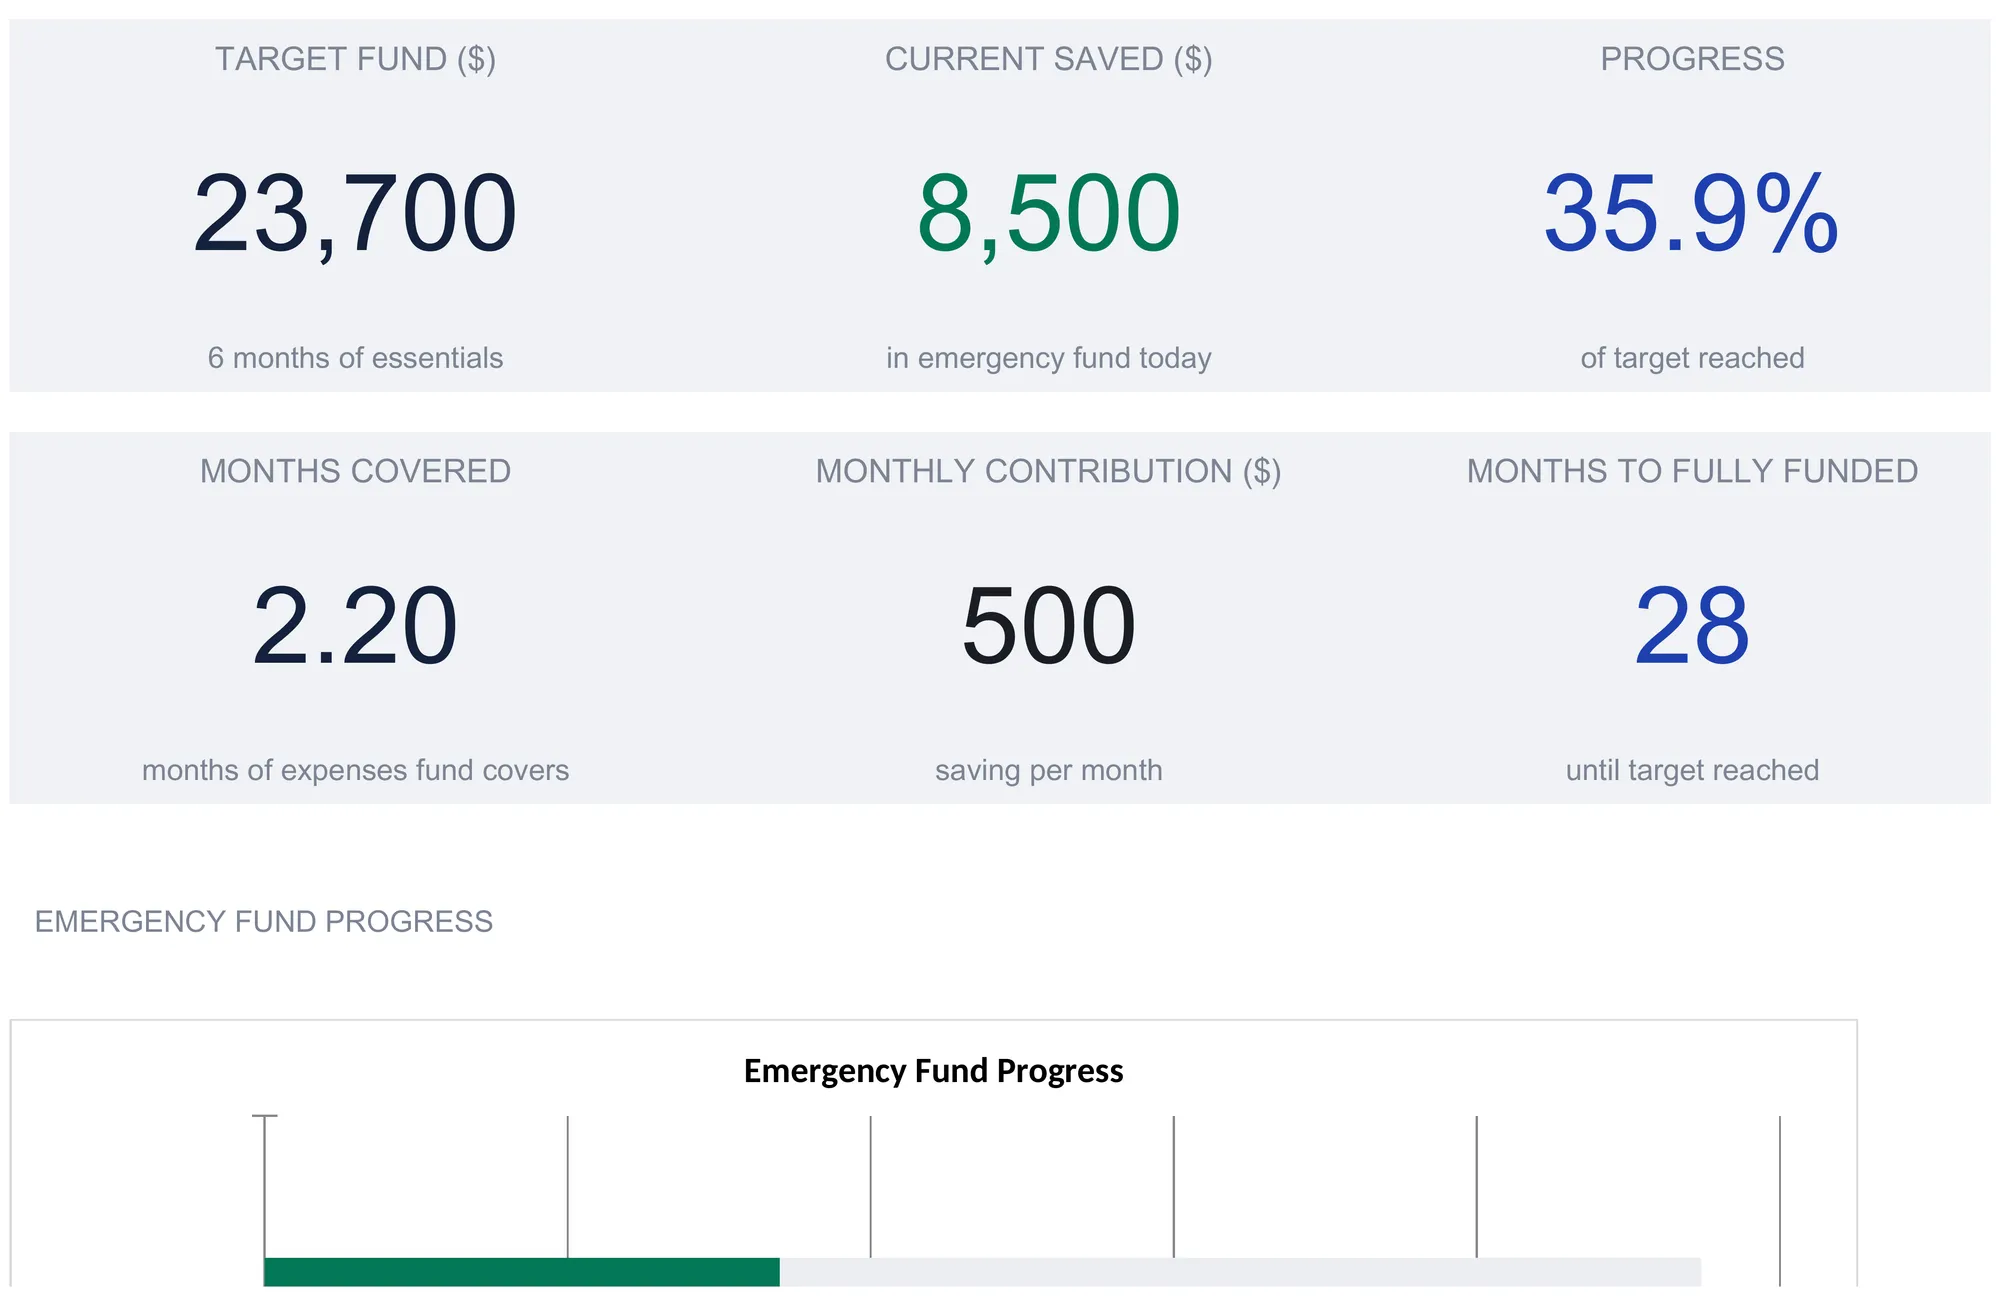Click the gray unfilled progress bar portion

[x=1240, y=1272]
